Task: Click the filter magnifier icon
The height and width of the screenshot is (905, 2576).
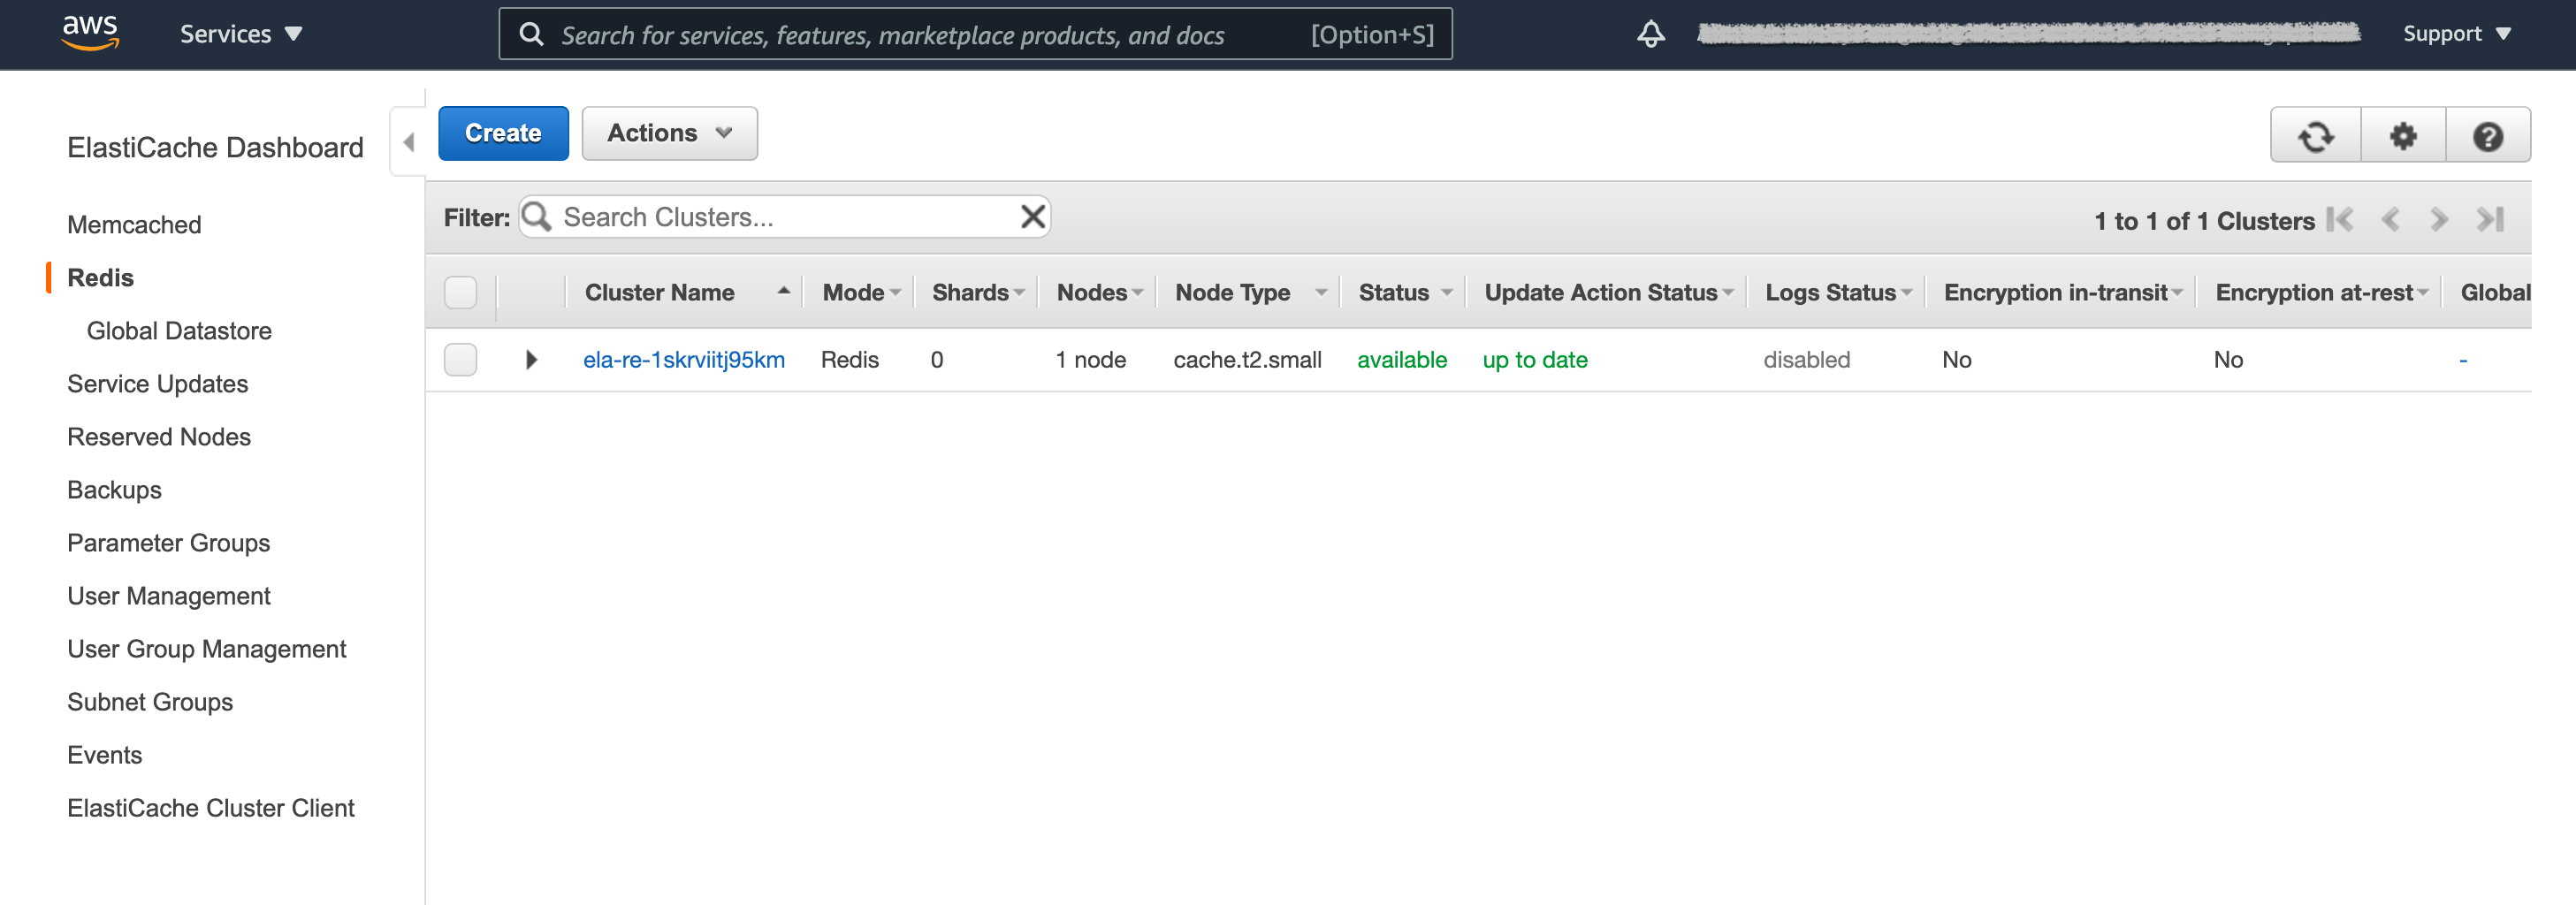Action: tap(537, 217)
